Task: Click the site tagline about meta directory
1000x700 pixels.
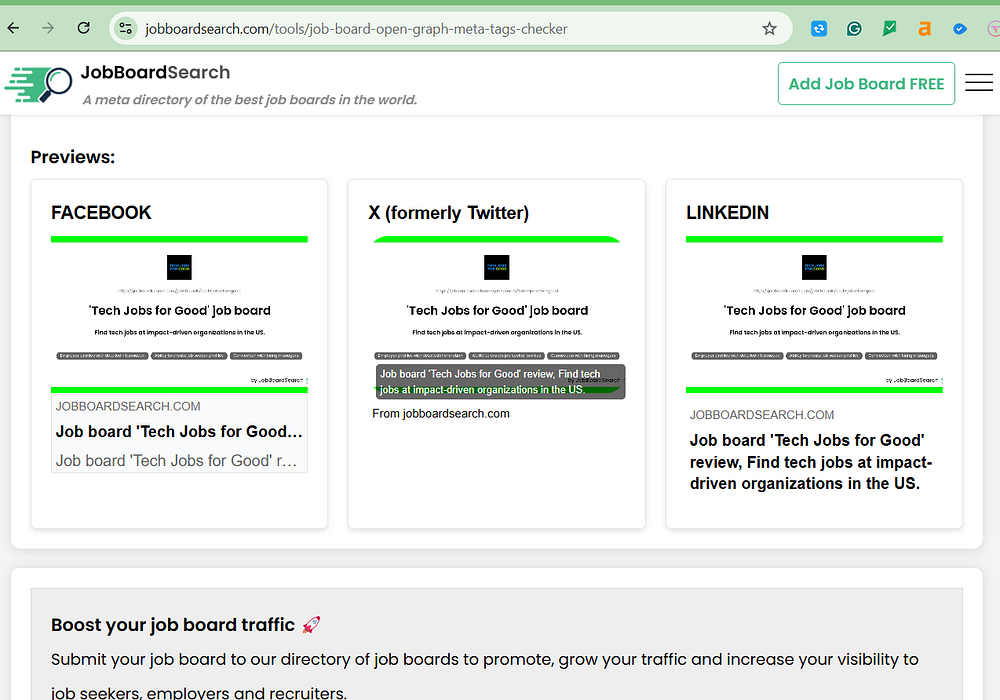Action: (250, 99)
